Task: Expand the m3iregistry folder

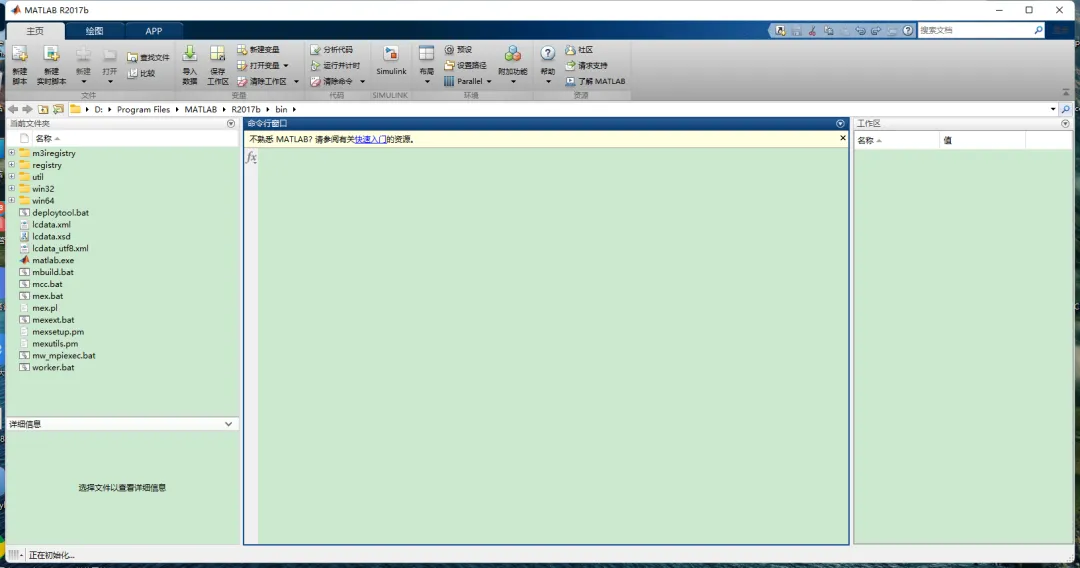Action: 12,153
